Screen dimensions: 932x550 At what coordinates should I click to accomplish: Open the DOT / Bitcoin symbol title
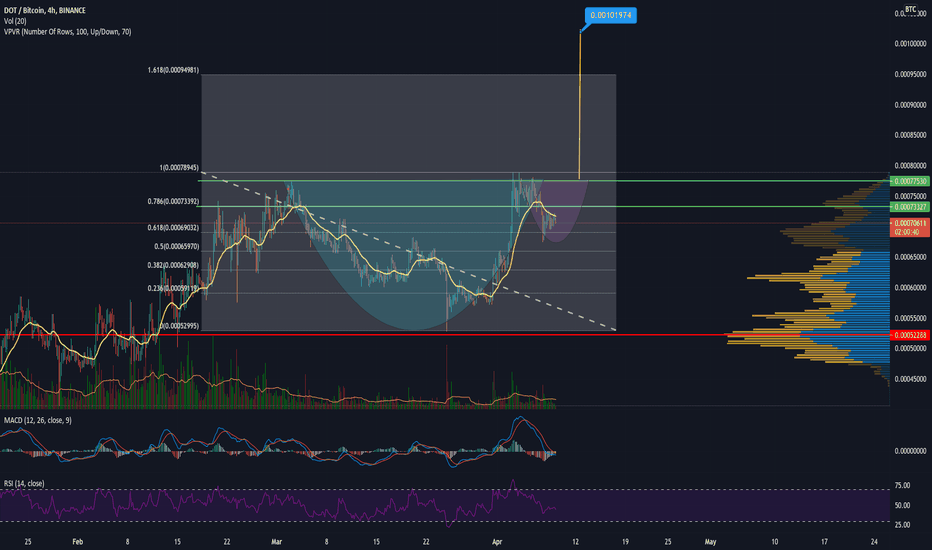click(x=45, y=10)
